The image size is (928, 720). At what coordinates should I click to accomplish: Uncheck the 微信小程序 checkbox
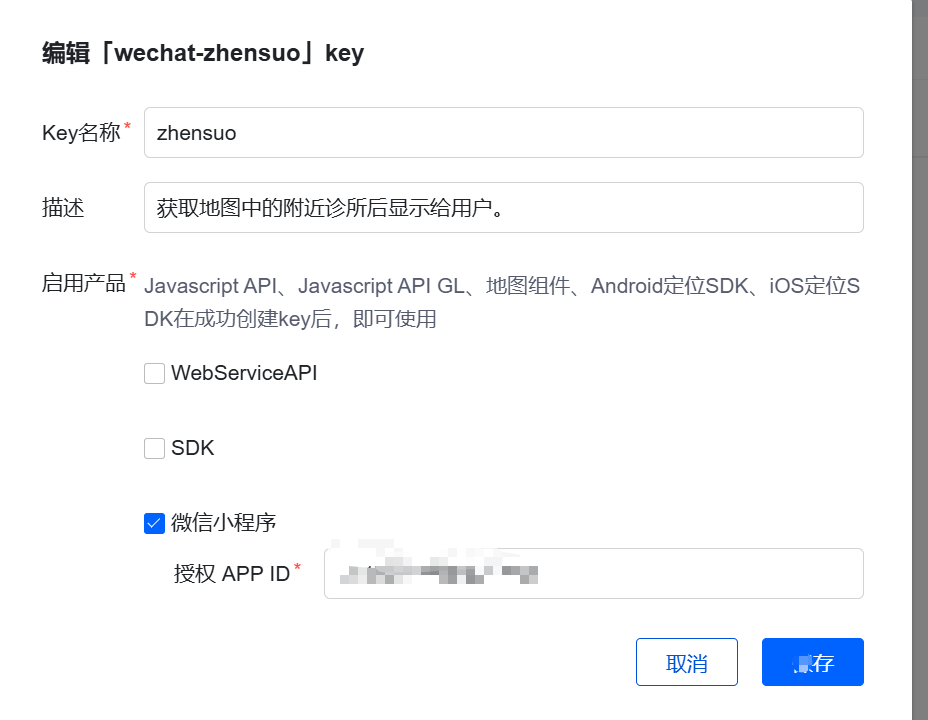point(154,523)
